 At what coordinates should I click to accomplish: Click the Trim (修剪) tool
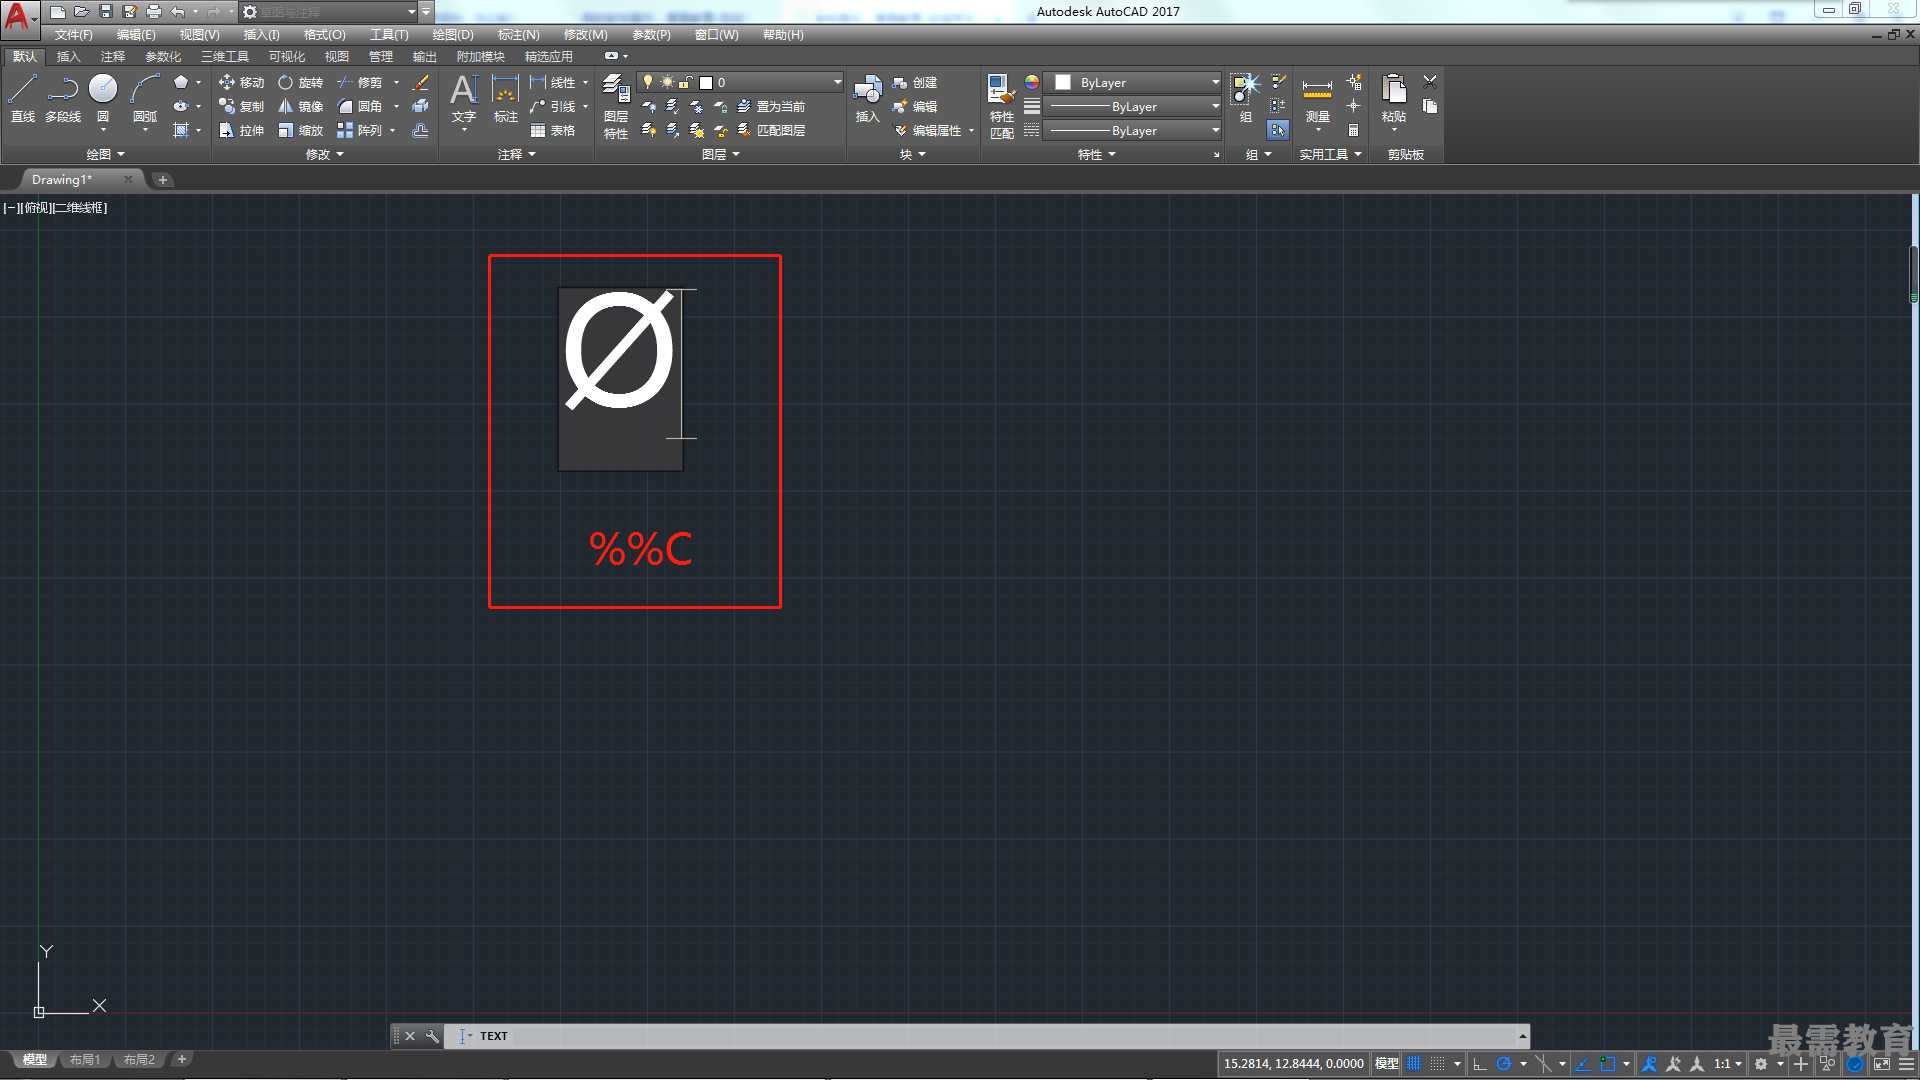click(359, 83)
